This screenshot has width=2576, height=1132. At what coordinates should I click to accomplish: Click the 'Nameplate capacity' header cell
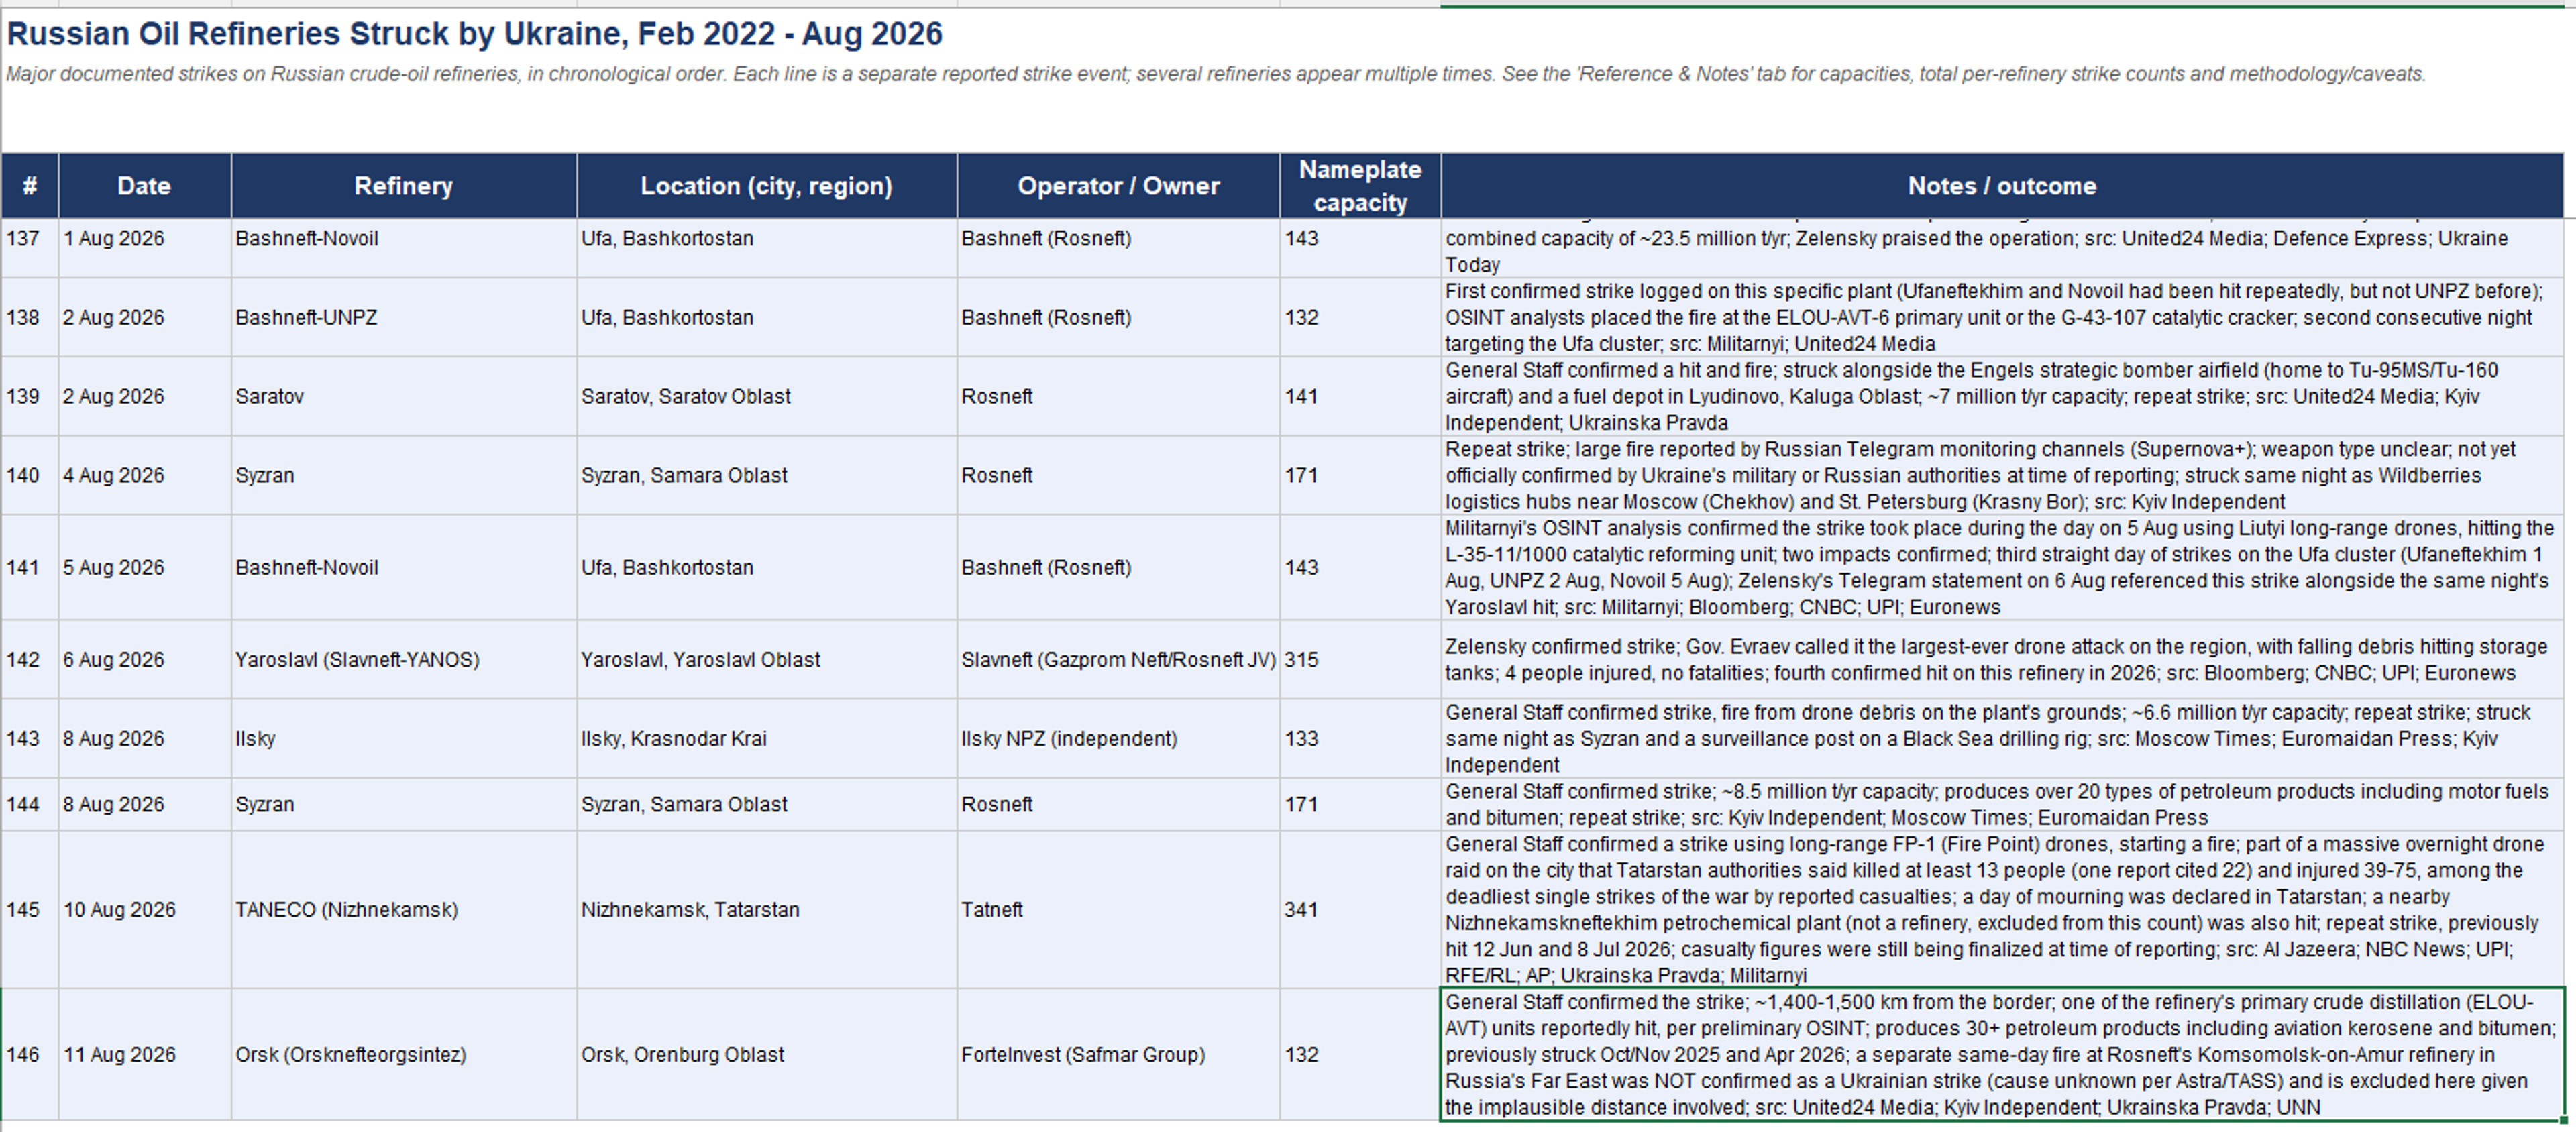pyautogui.click(x=1360, y=186)
